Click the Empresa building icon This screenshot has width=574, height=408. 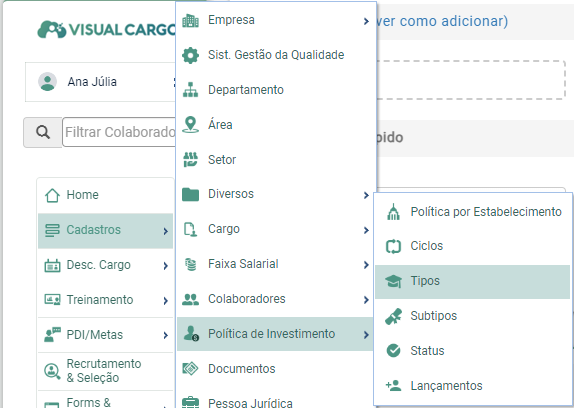[x=190, y=20]
